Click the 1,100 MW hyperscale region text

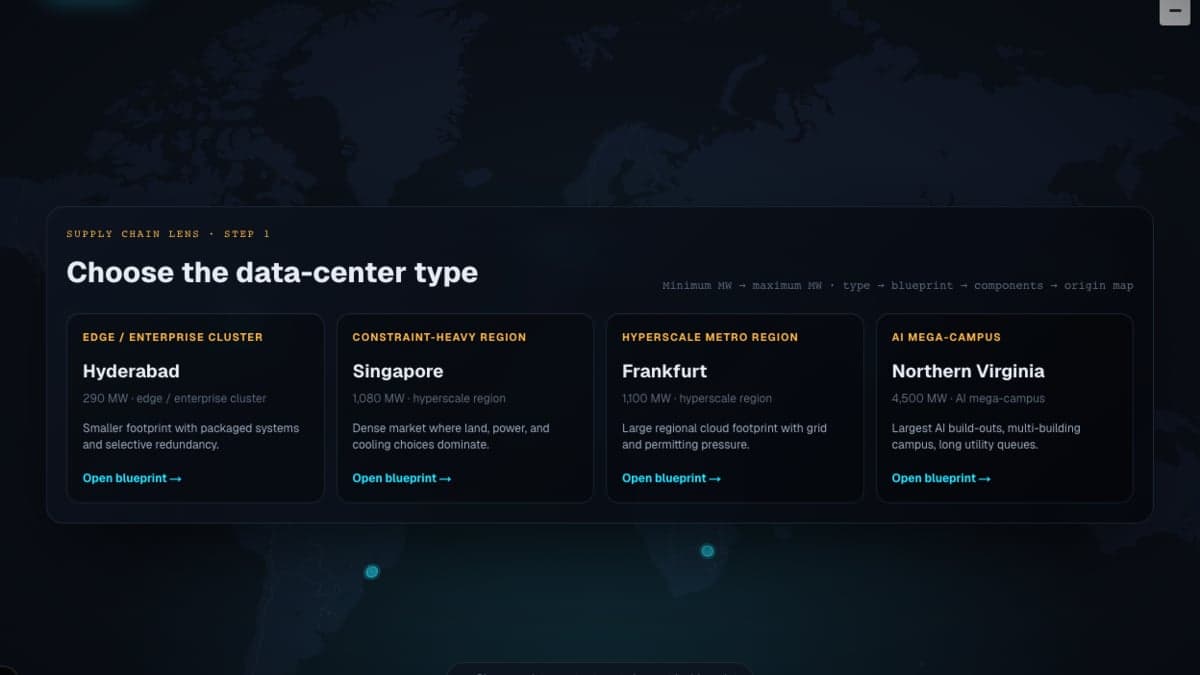tap(697, 398)
